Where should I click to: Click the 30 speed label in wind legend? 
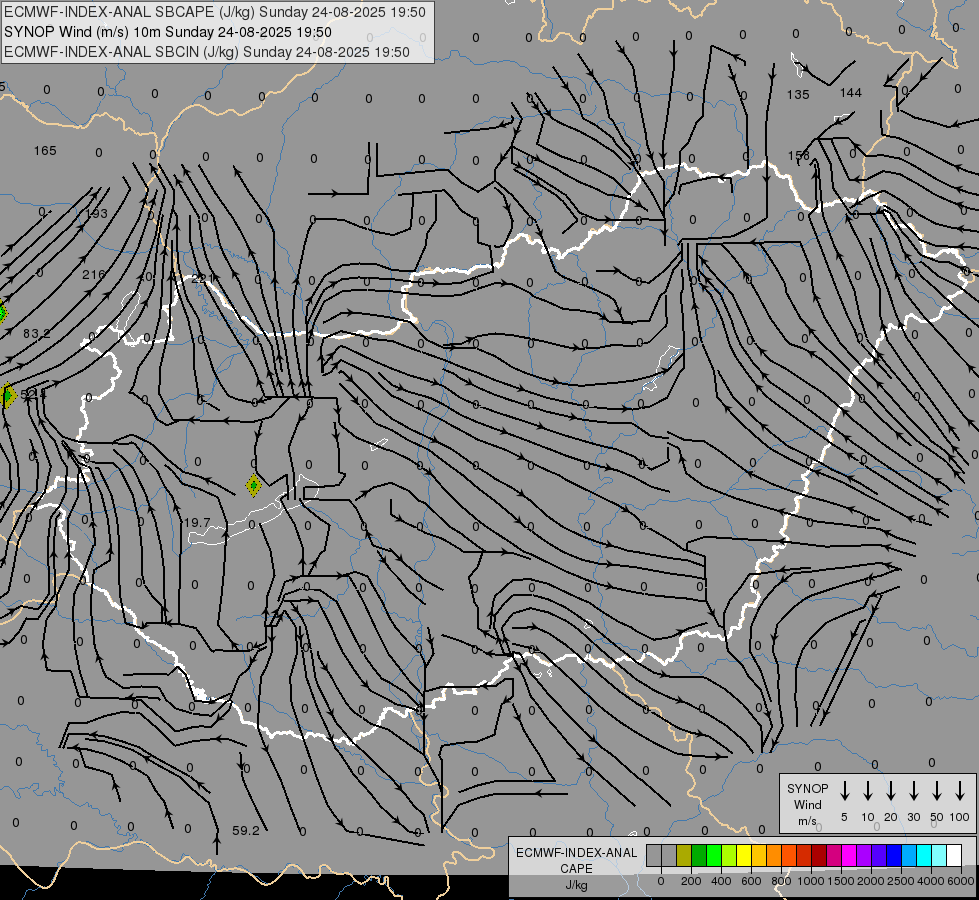tap(913, 817)
